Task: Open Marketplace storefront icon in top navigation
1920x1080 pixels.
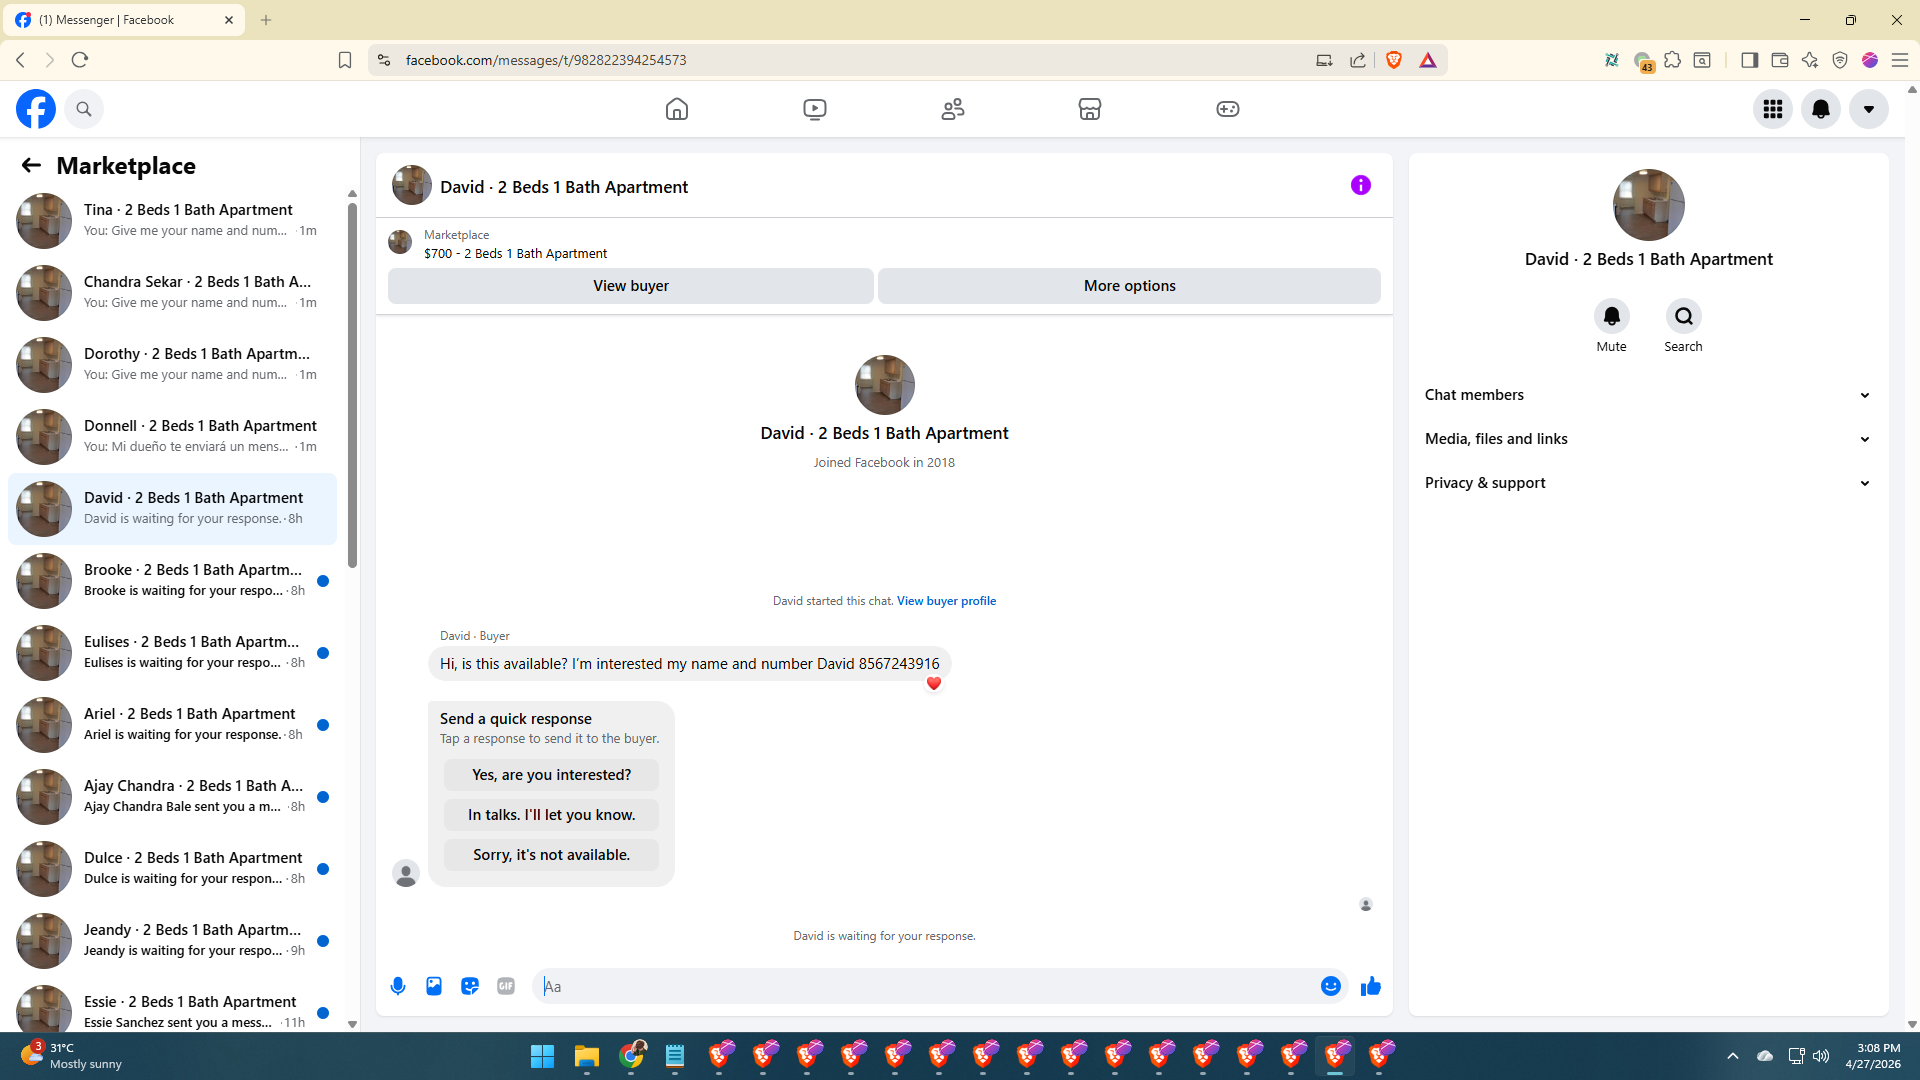Action: coord(1090,109)
